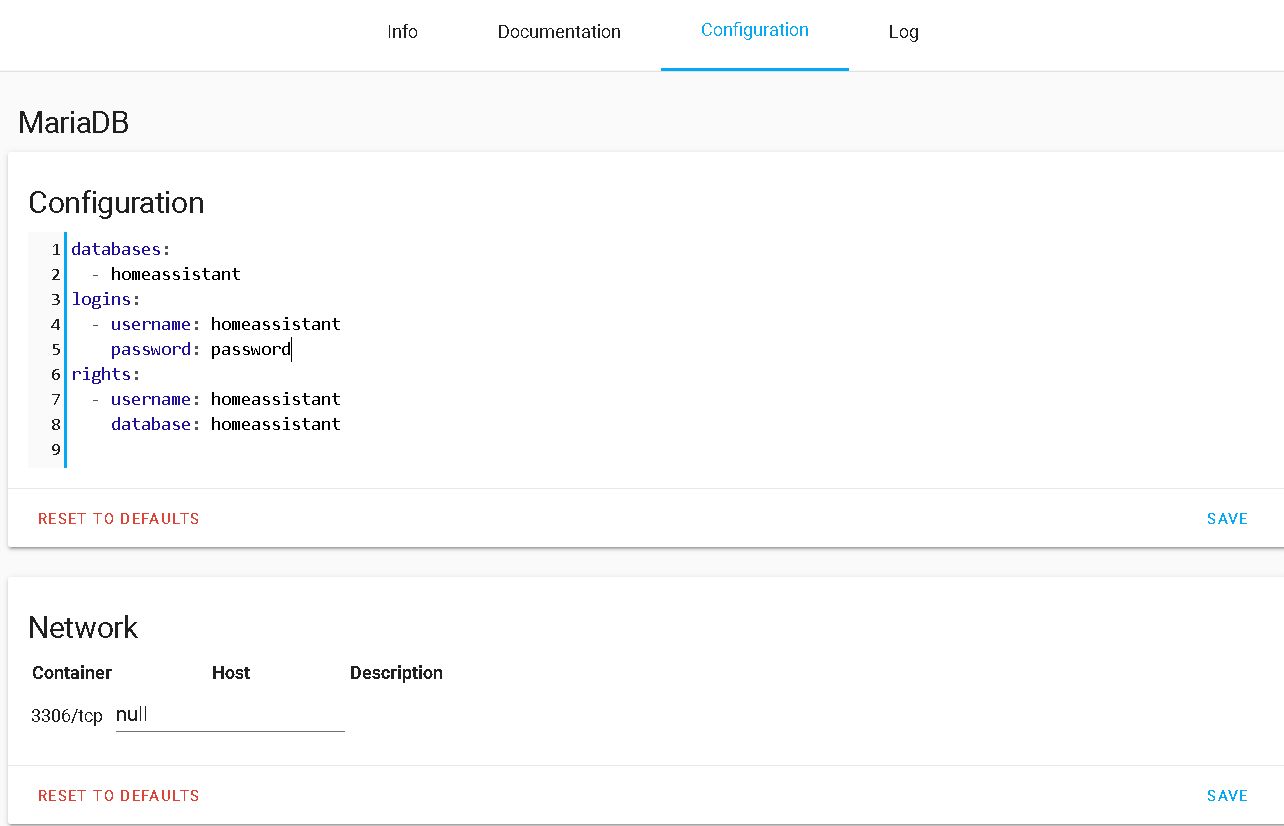Select the databases keyword on line 1
Viewport: 1284px width, 826px height.
pos(113,249)
